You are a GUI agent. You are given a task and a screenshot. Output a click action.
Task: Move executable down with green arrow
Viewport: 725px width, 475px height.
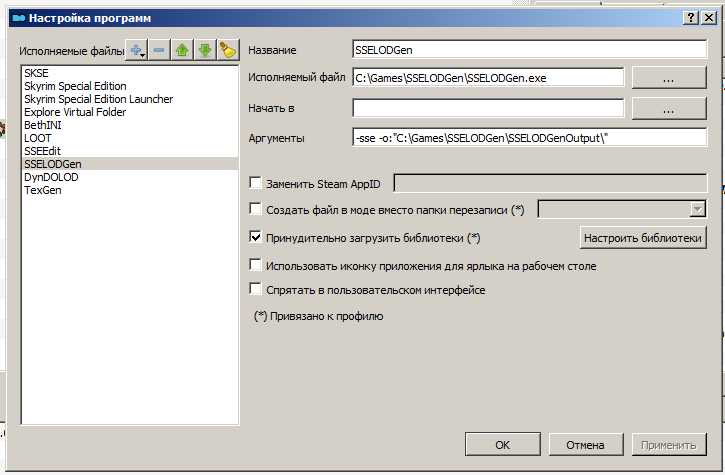pos(205,50)
